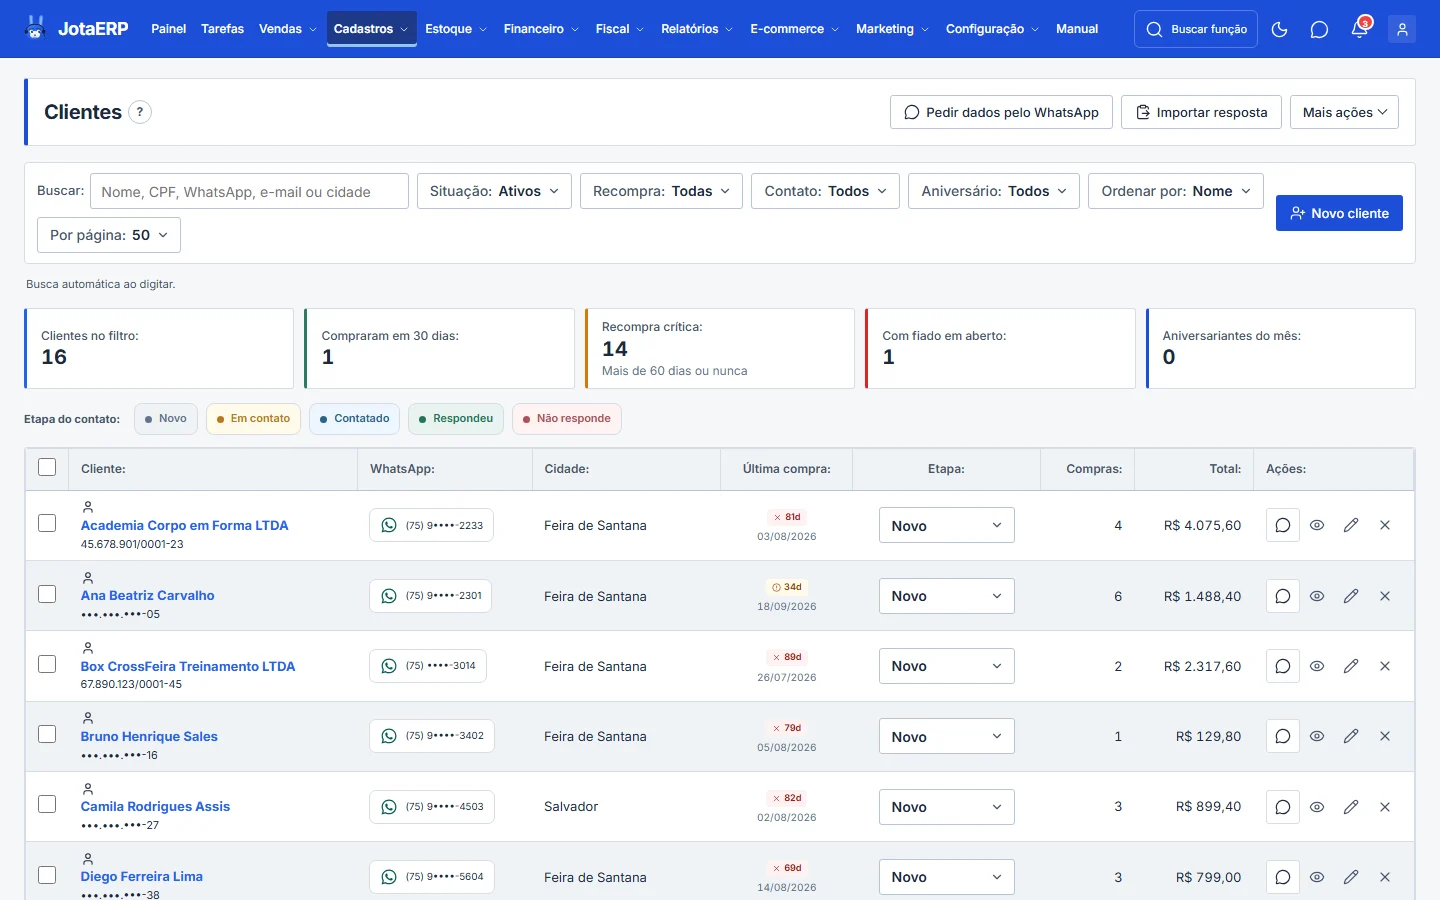The width and height of the screenshot is (1440, 900).
Task: Open the notifications bell
Action: tap(1359, 29)
